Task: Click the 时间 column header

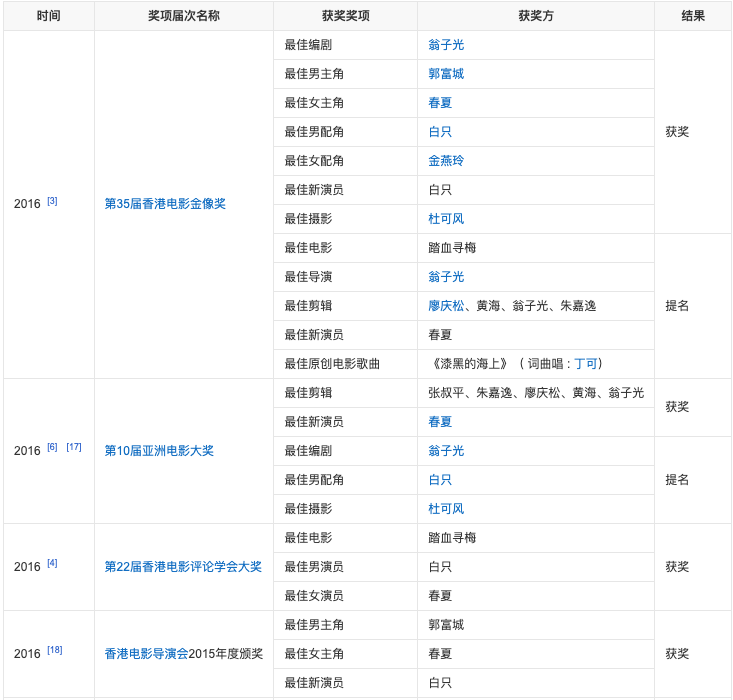Action: point(49,16)
